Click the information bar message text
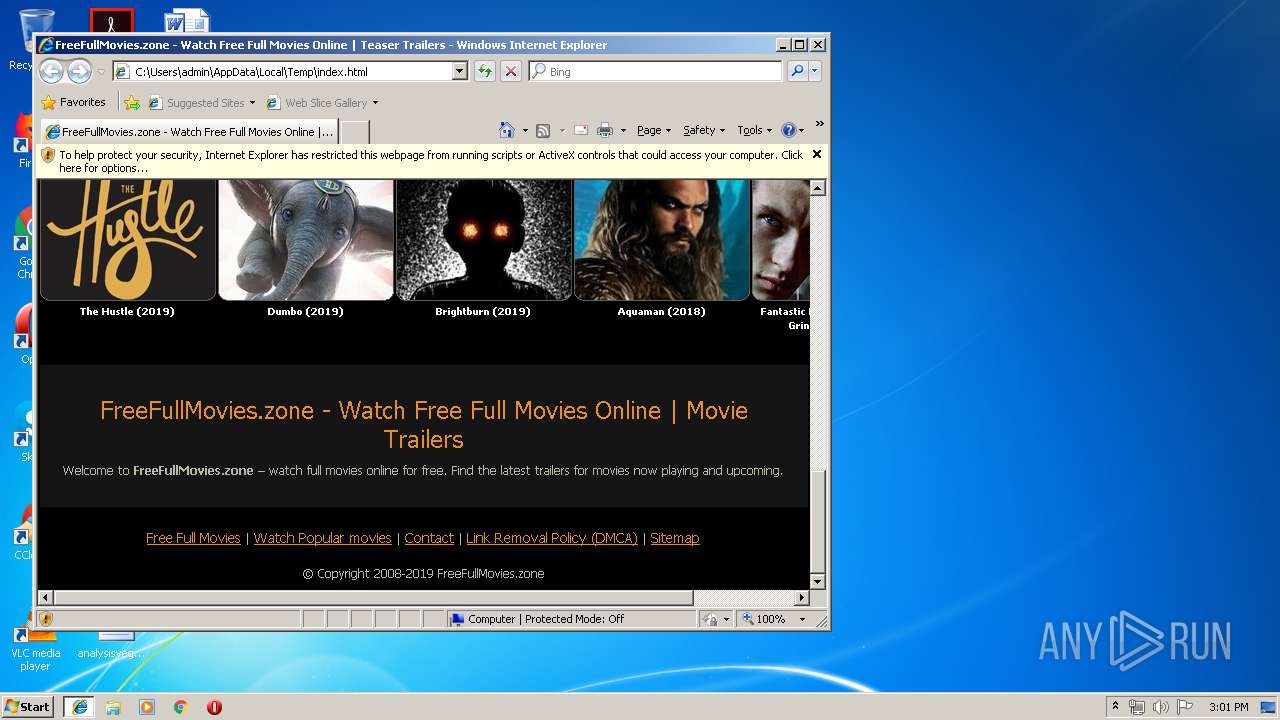This screenshot has width=1280, height=720. coord(431,161)
